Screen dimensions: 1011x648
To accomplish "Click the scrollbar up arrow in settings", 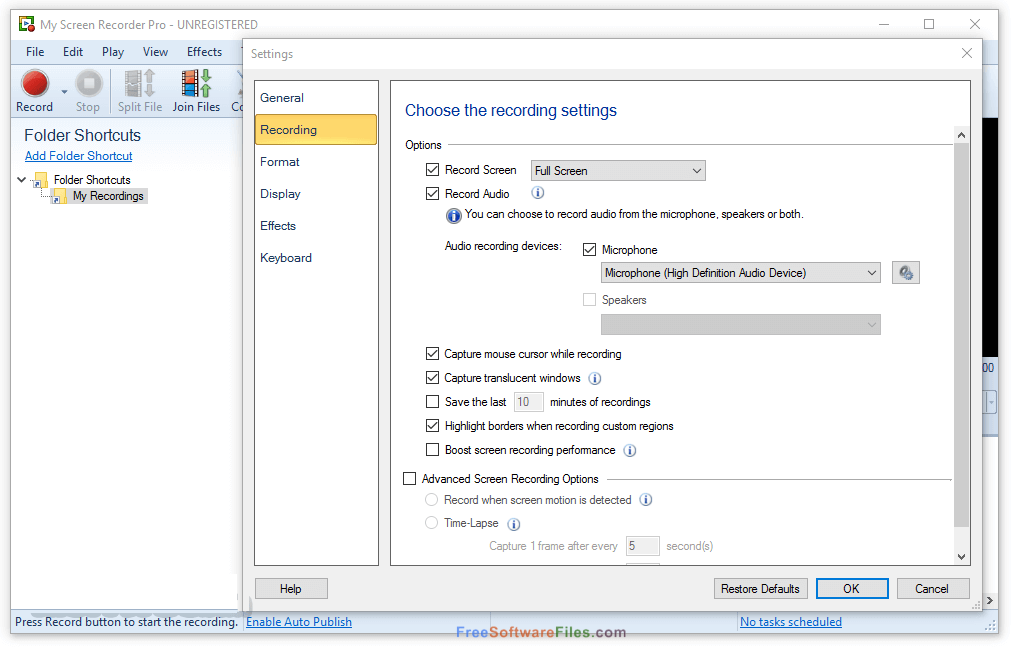I will pos(961,135).
